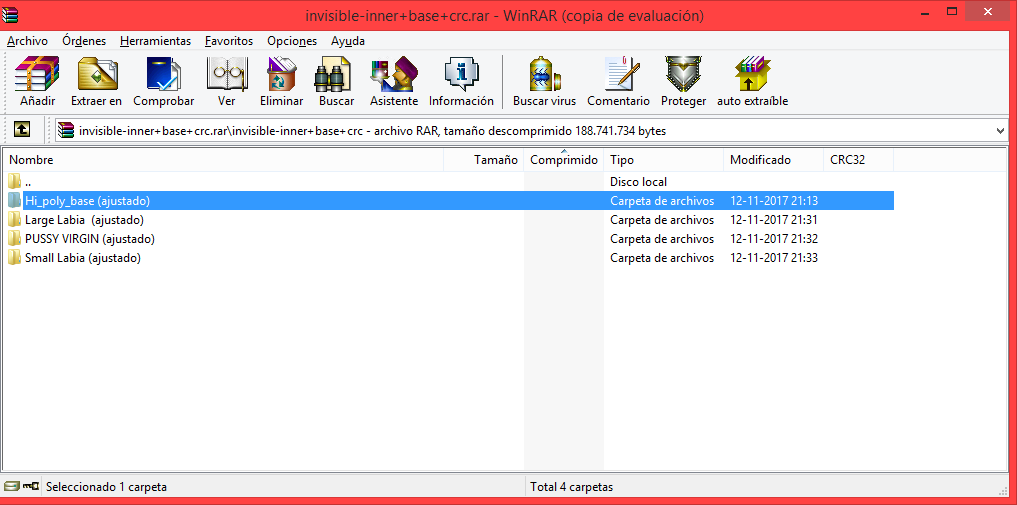
Task: Open the Herramientas menu
Action: click(x=155, y=41)
